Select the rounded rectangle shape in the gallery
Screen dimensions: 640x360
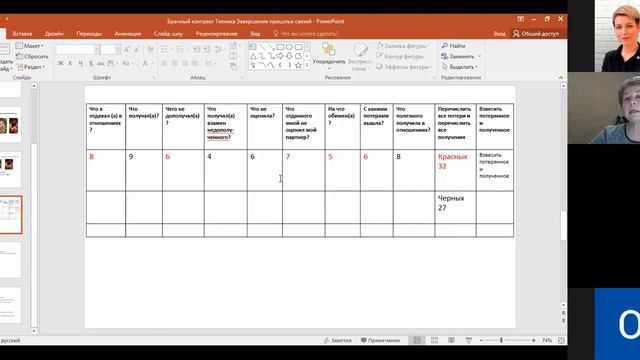click(x=298, y=47)
